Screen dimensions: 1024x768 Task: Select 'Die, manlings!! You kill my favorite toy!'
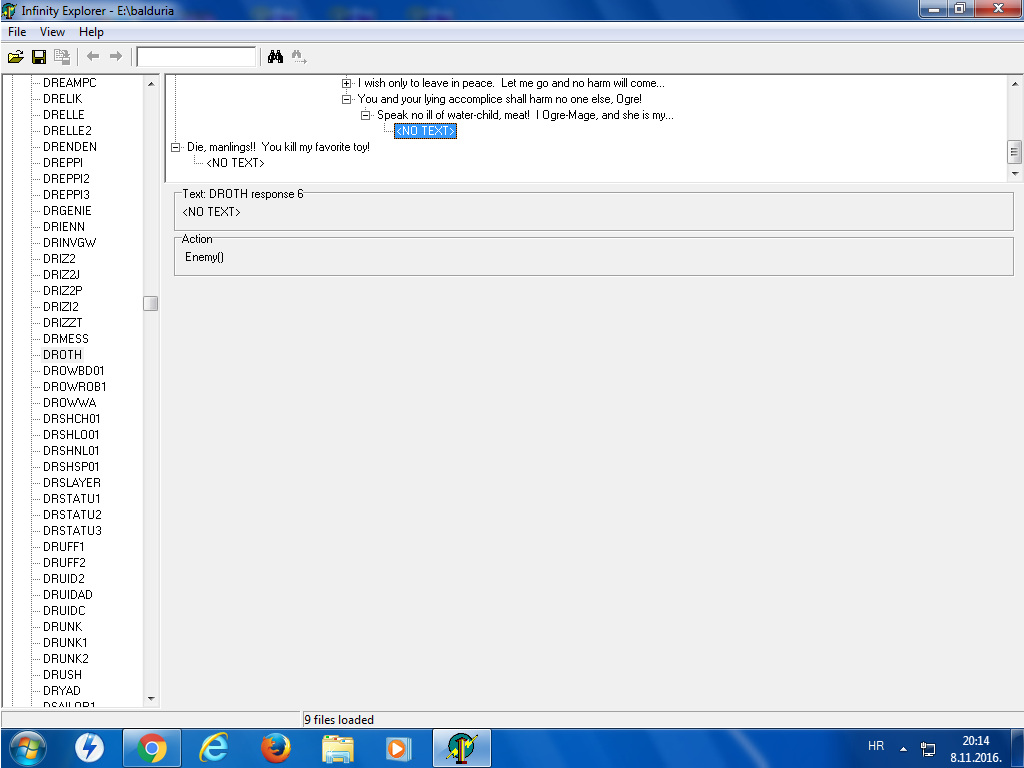click(278, 147)
